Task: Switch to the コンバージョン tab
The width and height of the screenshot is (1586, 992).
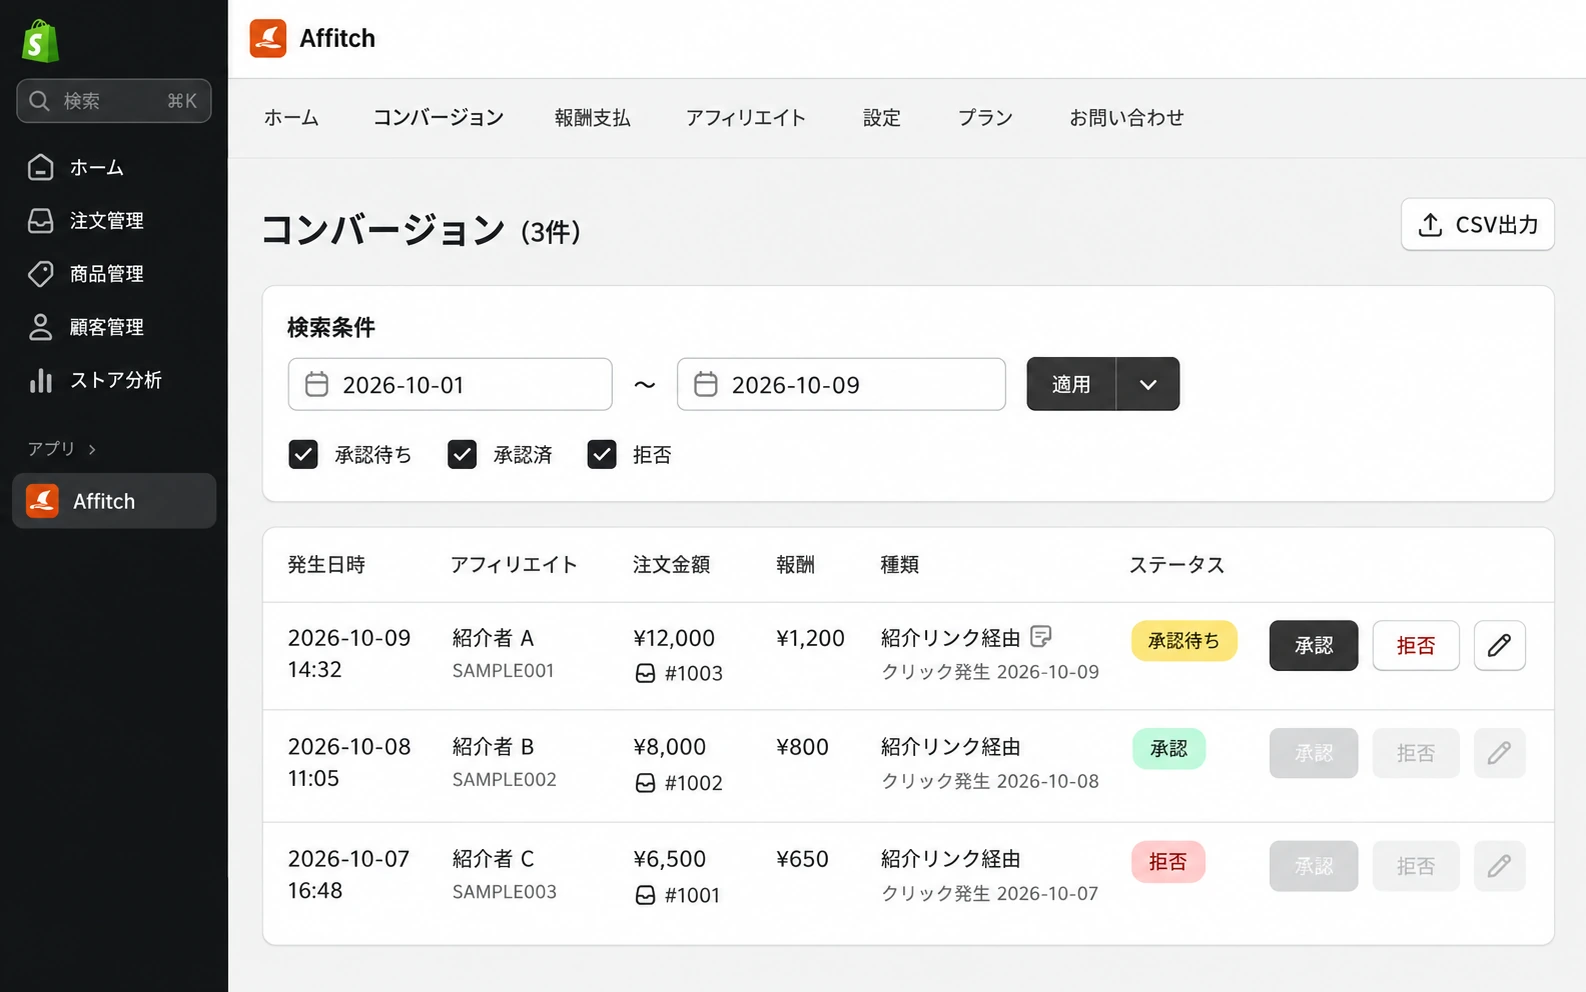Action: [438, 118]
